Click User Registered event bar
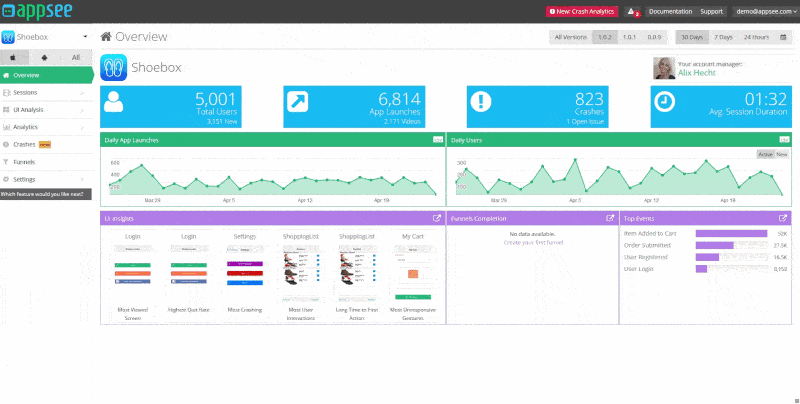This screenshot has width=800, height=404. tap(707, 257)
